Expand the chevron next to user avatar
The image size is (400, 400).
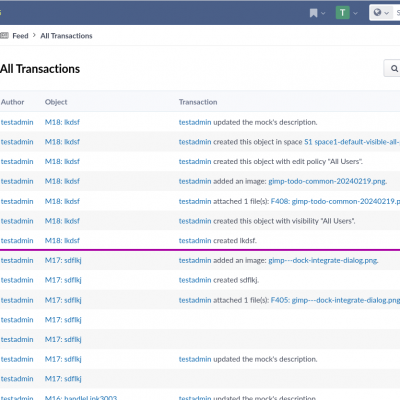click(355, 13)
